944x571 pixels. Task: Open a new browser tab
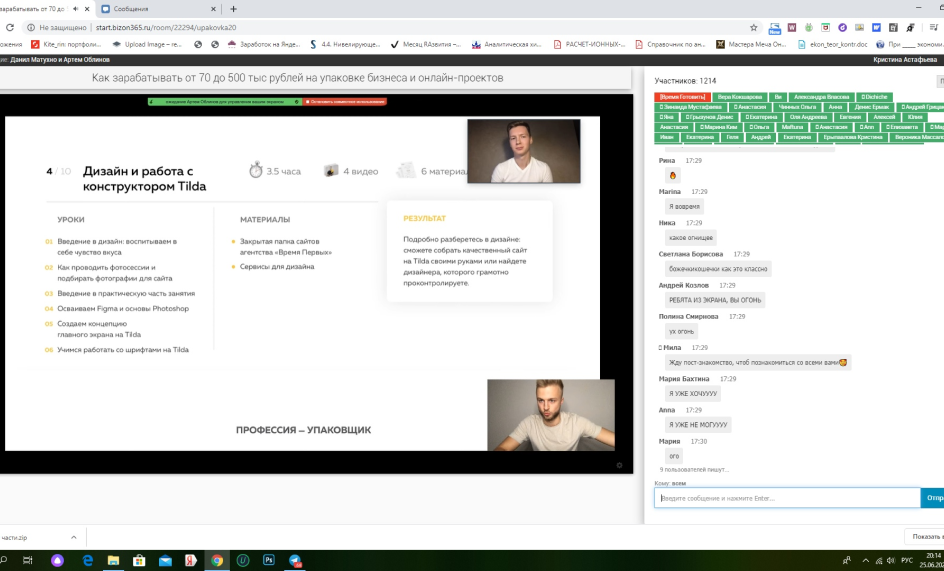(x=234, y=8)
